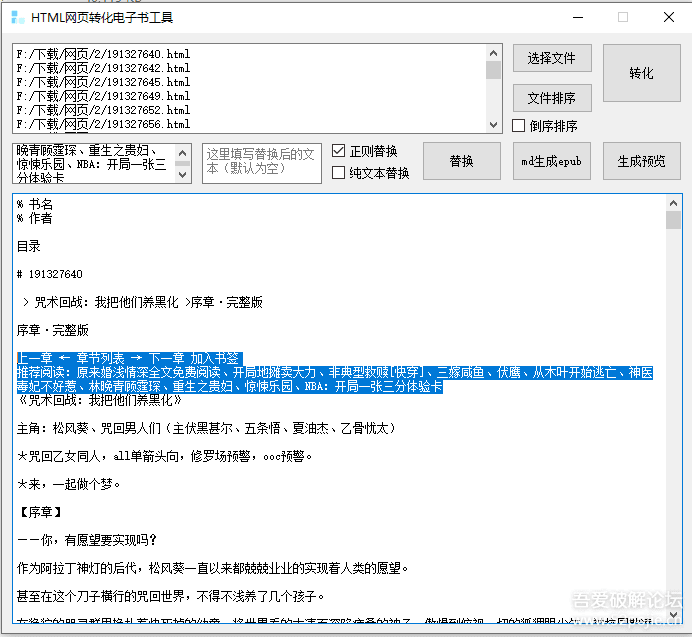Click the md生成epub button

coord(552,161)
